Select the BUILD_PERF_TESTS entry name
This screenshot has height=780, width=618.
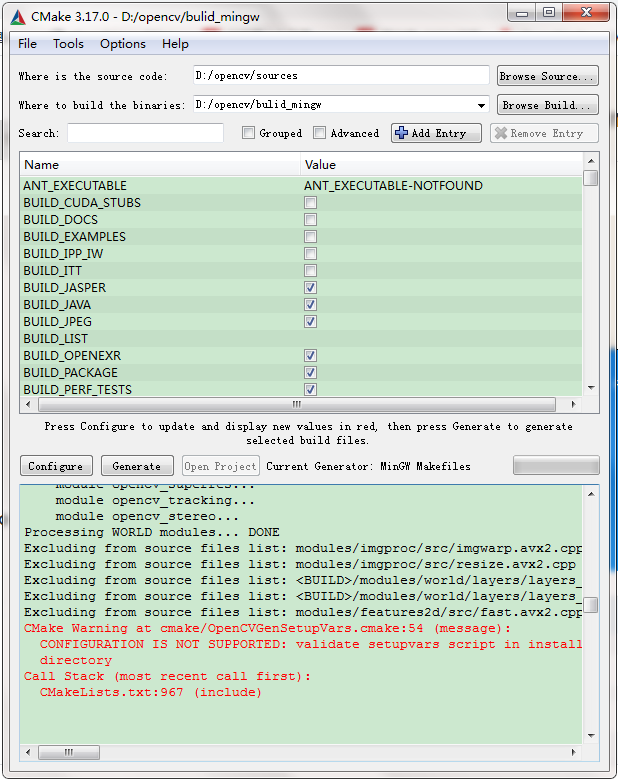point(78,390)
